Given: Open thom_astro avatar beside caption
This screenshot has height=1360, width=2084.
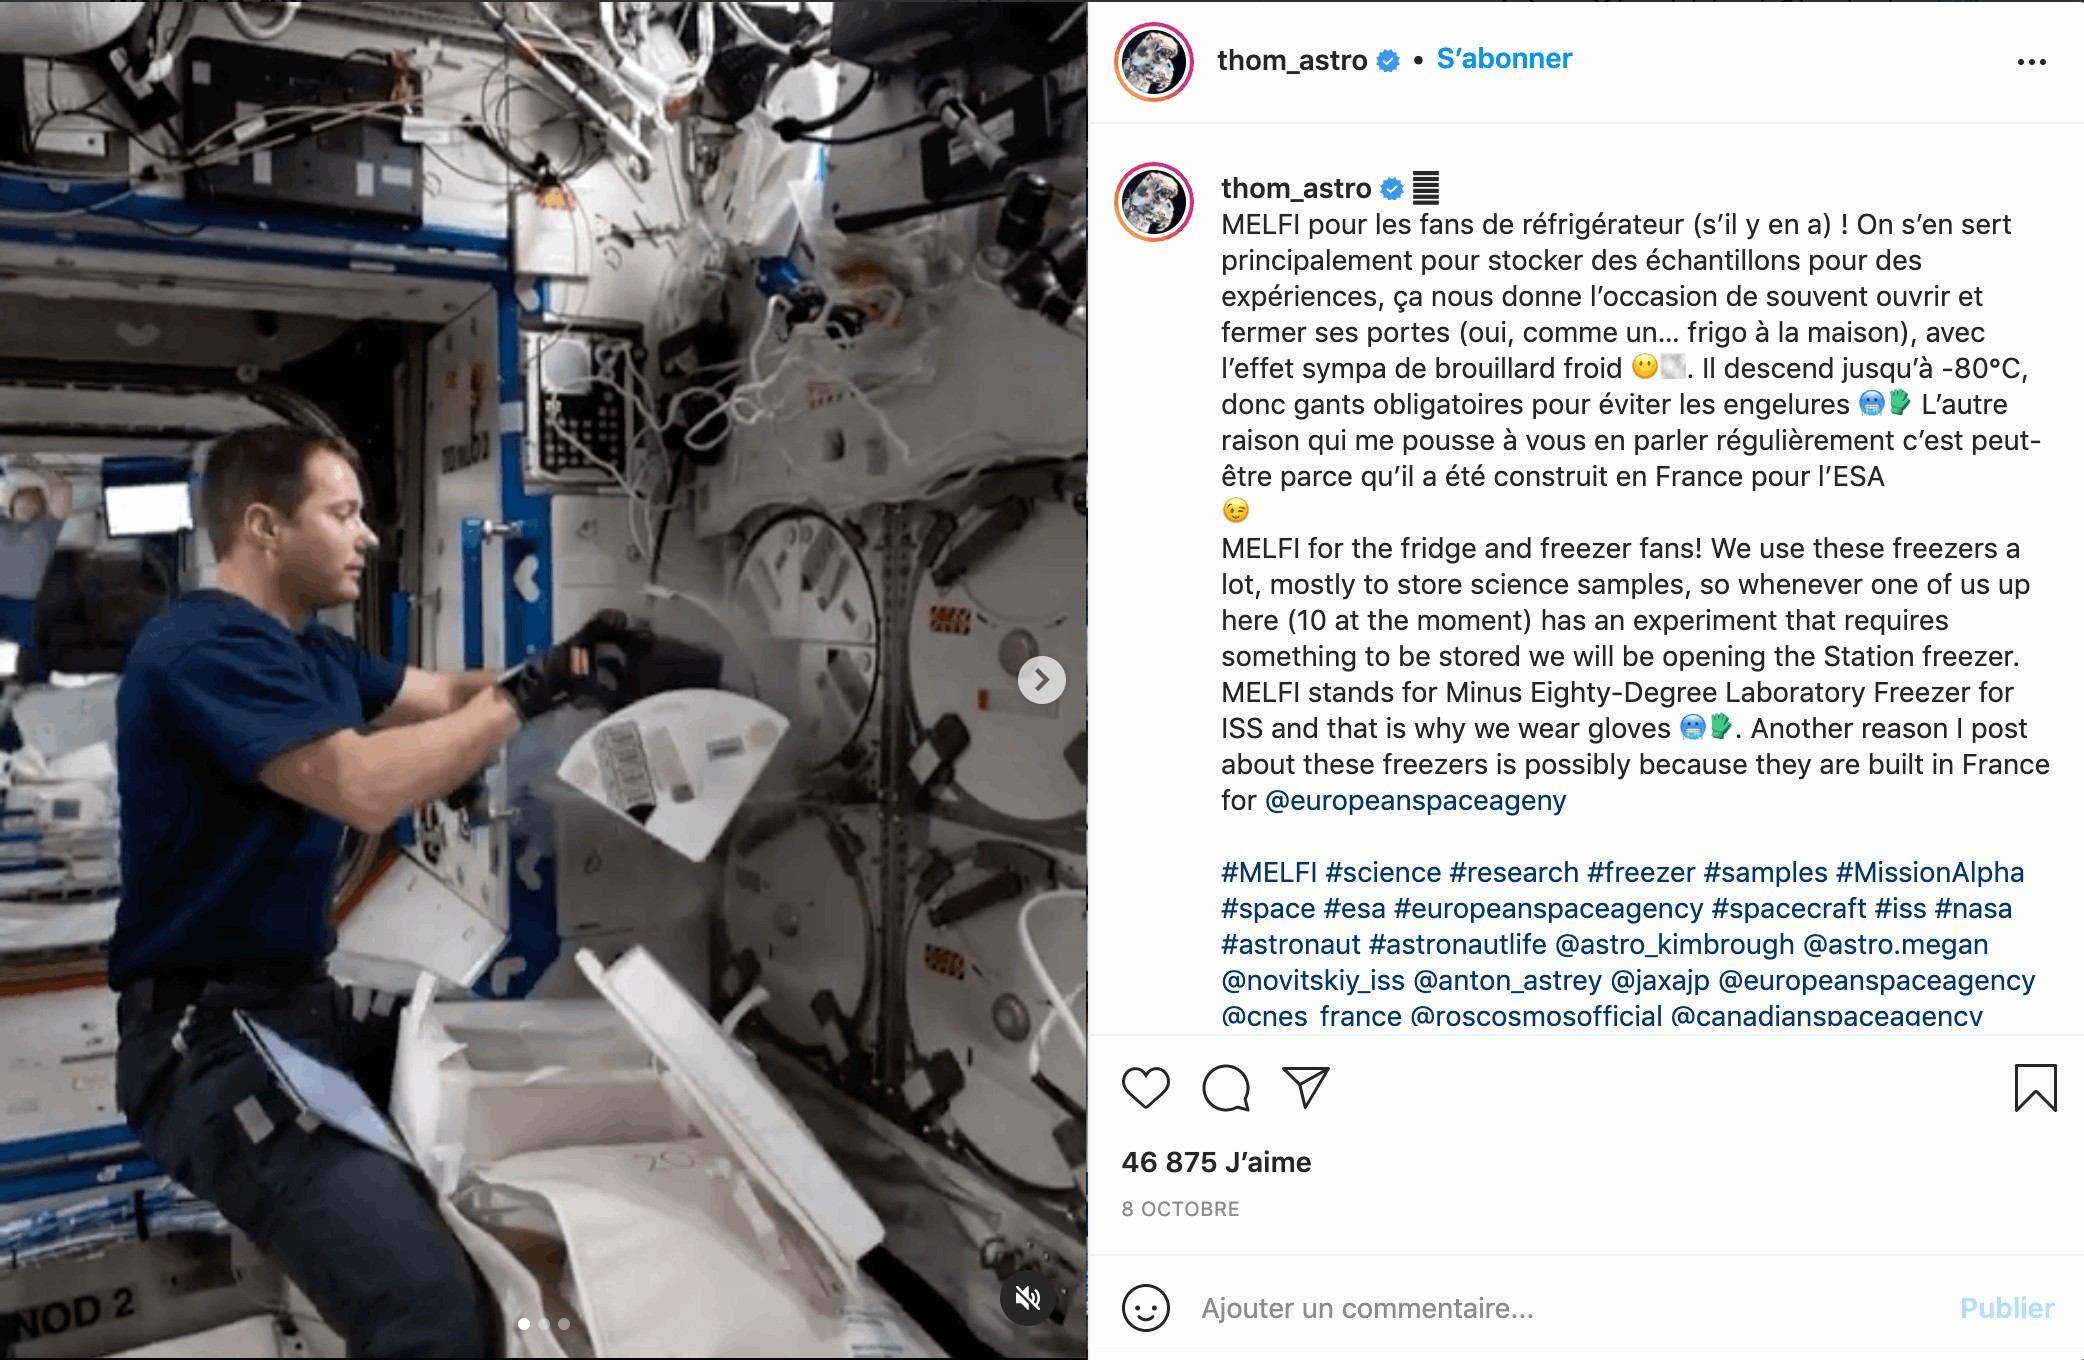Looking at the screenshot, I should pyautogui.click(x=1154, y=202).
